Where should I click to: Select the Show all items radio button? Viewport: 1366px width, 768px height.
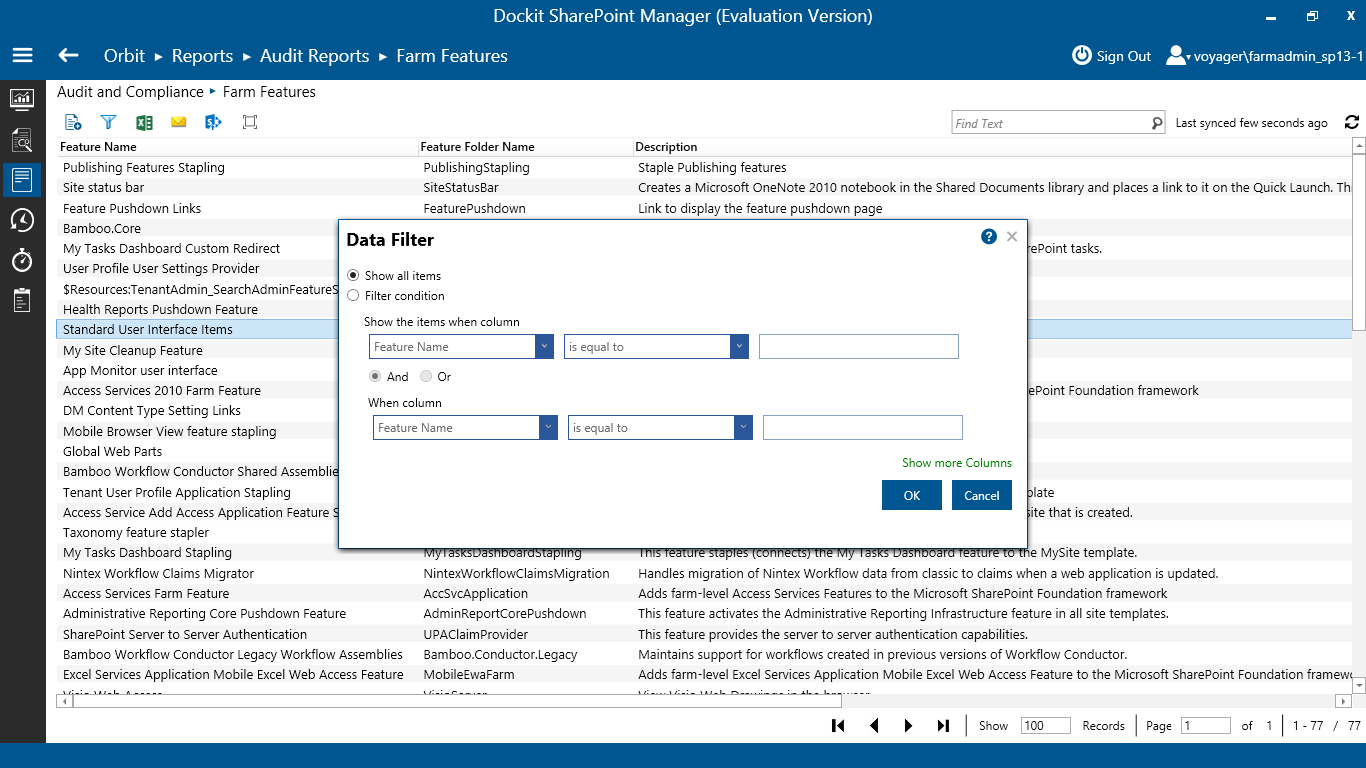pos(353,275)
